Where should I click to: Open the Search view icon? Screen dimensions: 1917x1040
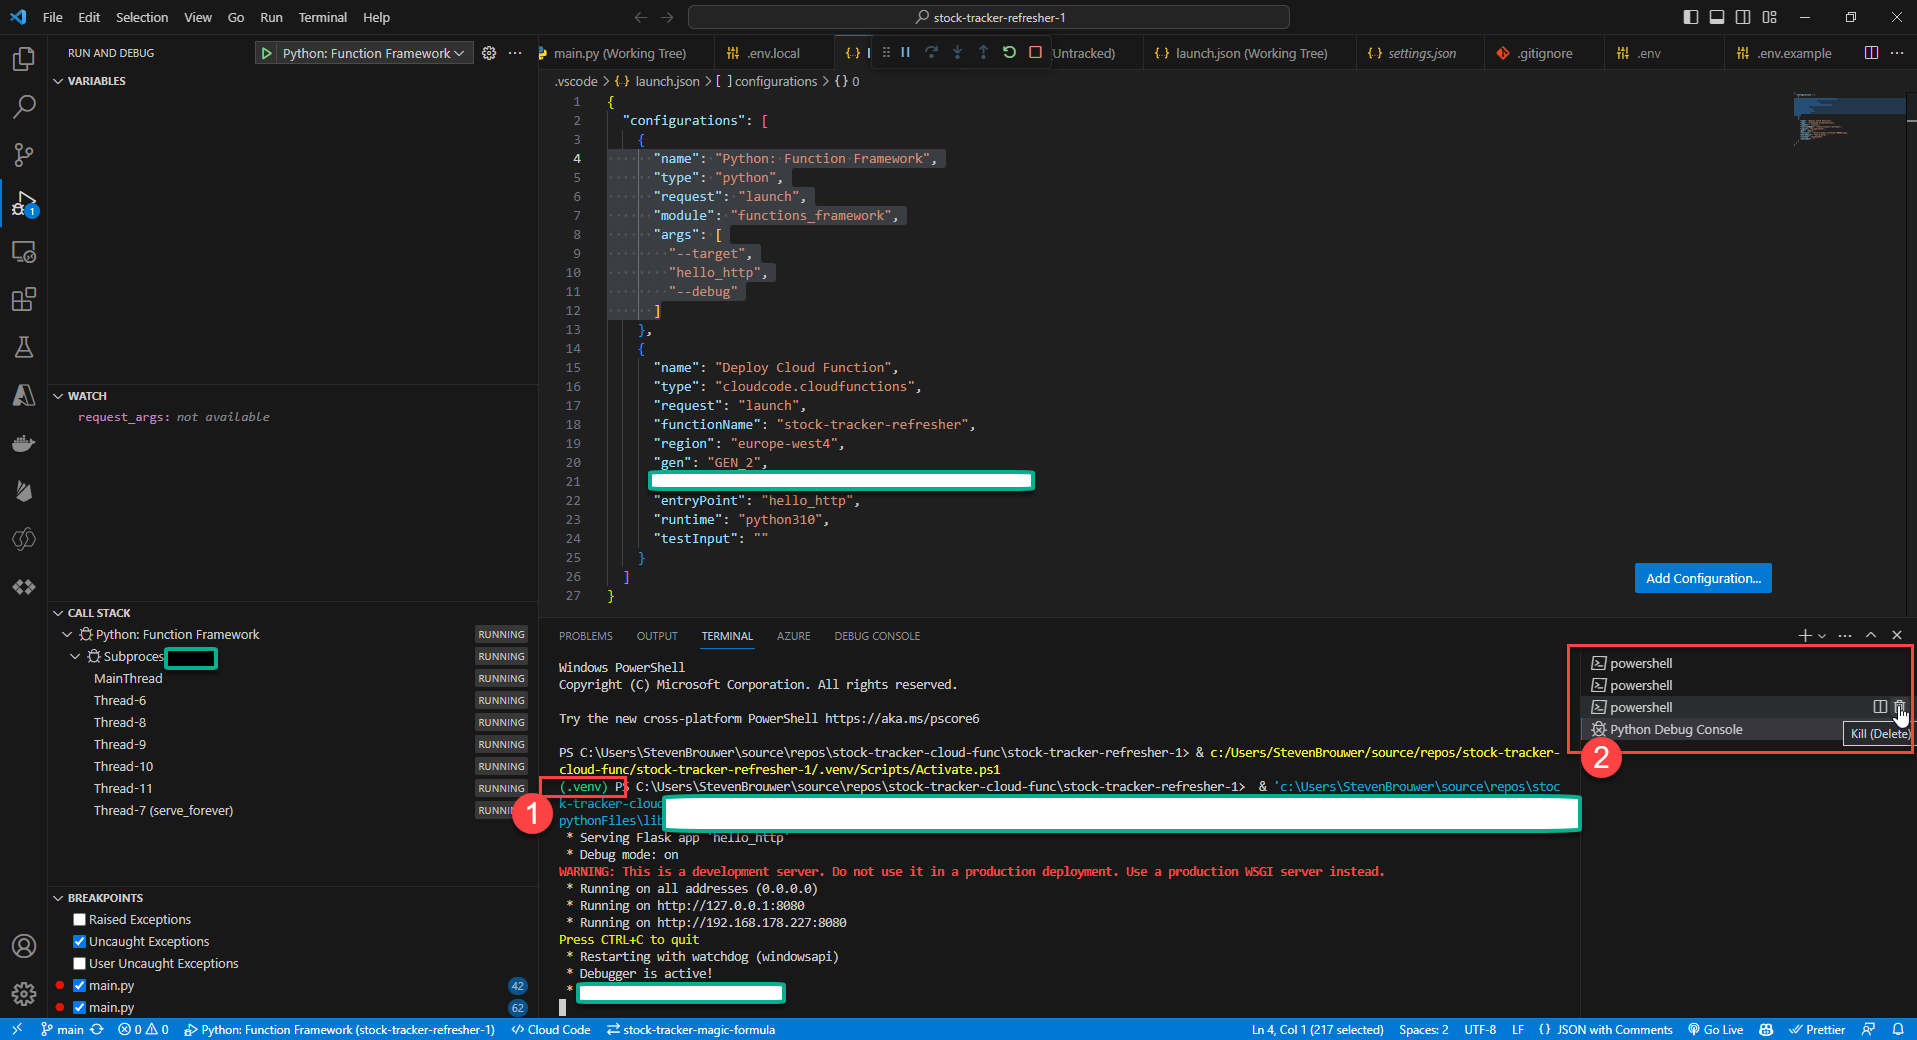click(24, 107)
